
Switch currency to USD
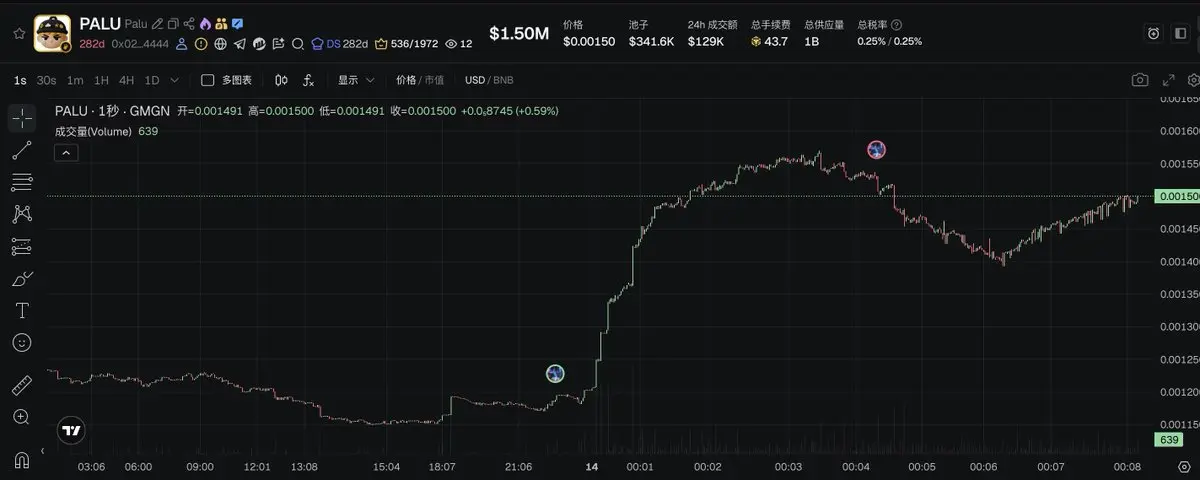tap(474, 80)
